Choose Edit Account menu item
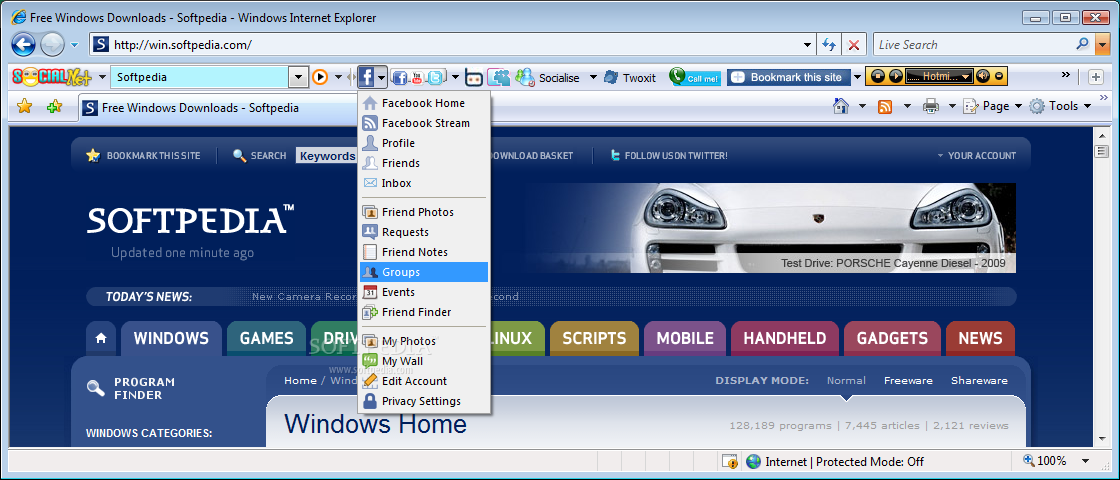Screen dimensions: 1120x480 (x=424, y=381)
